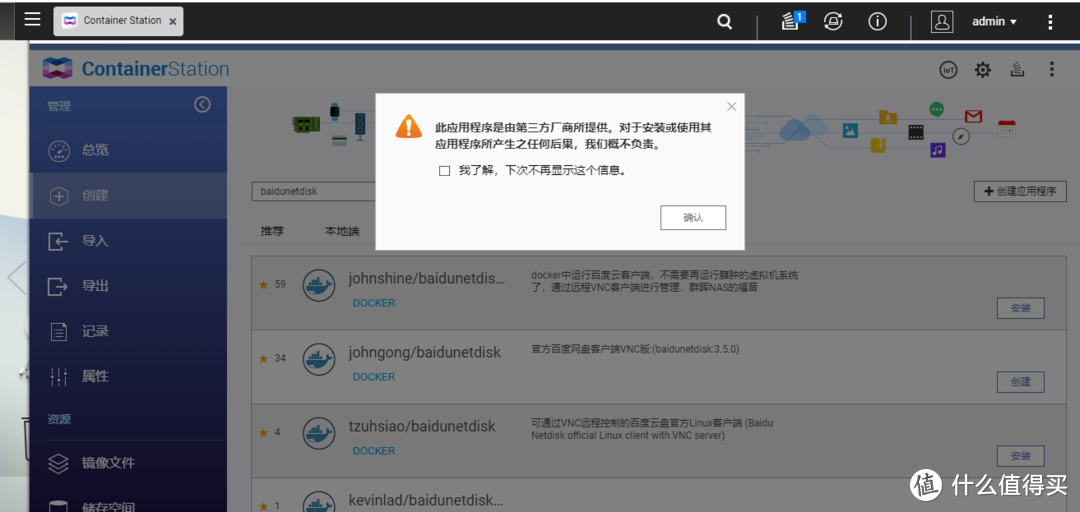
Task: Click the 官方百度网盘客户端VNC版 description
Action: click(635, 349)
